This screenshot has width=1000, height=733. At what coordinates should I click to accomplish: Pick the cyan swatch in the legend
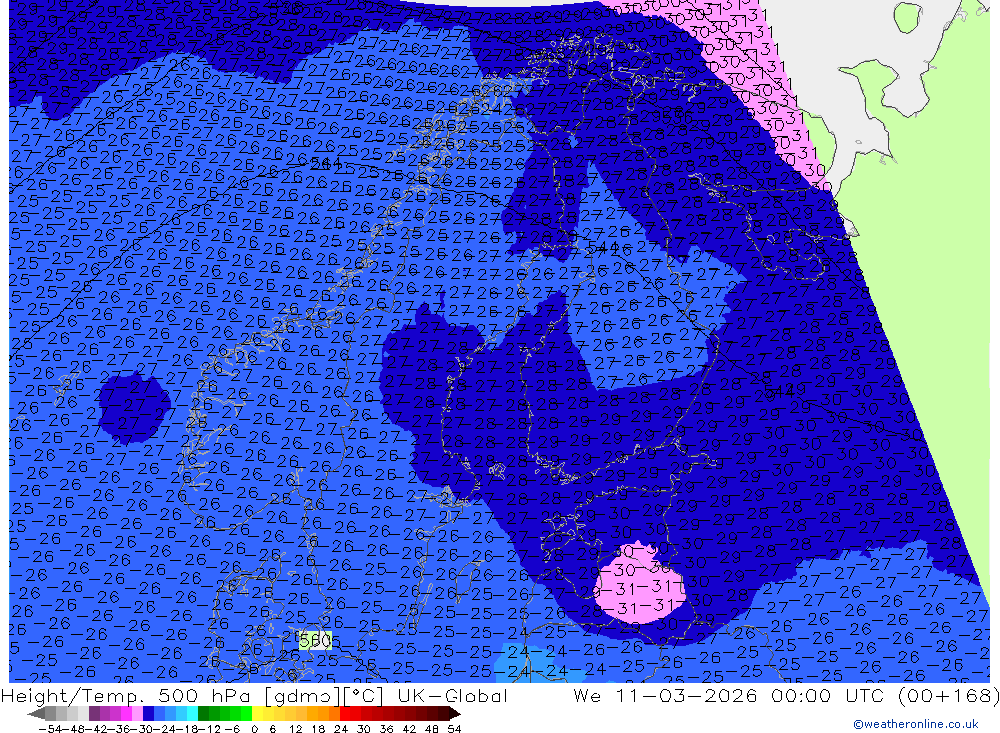(192, 714)
